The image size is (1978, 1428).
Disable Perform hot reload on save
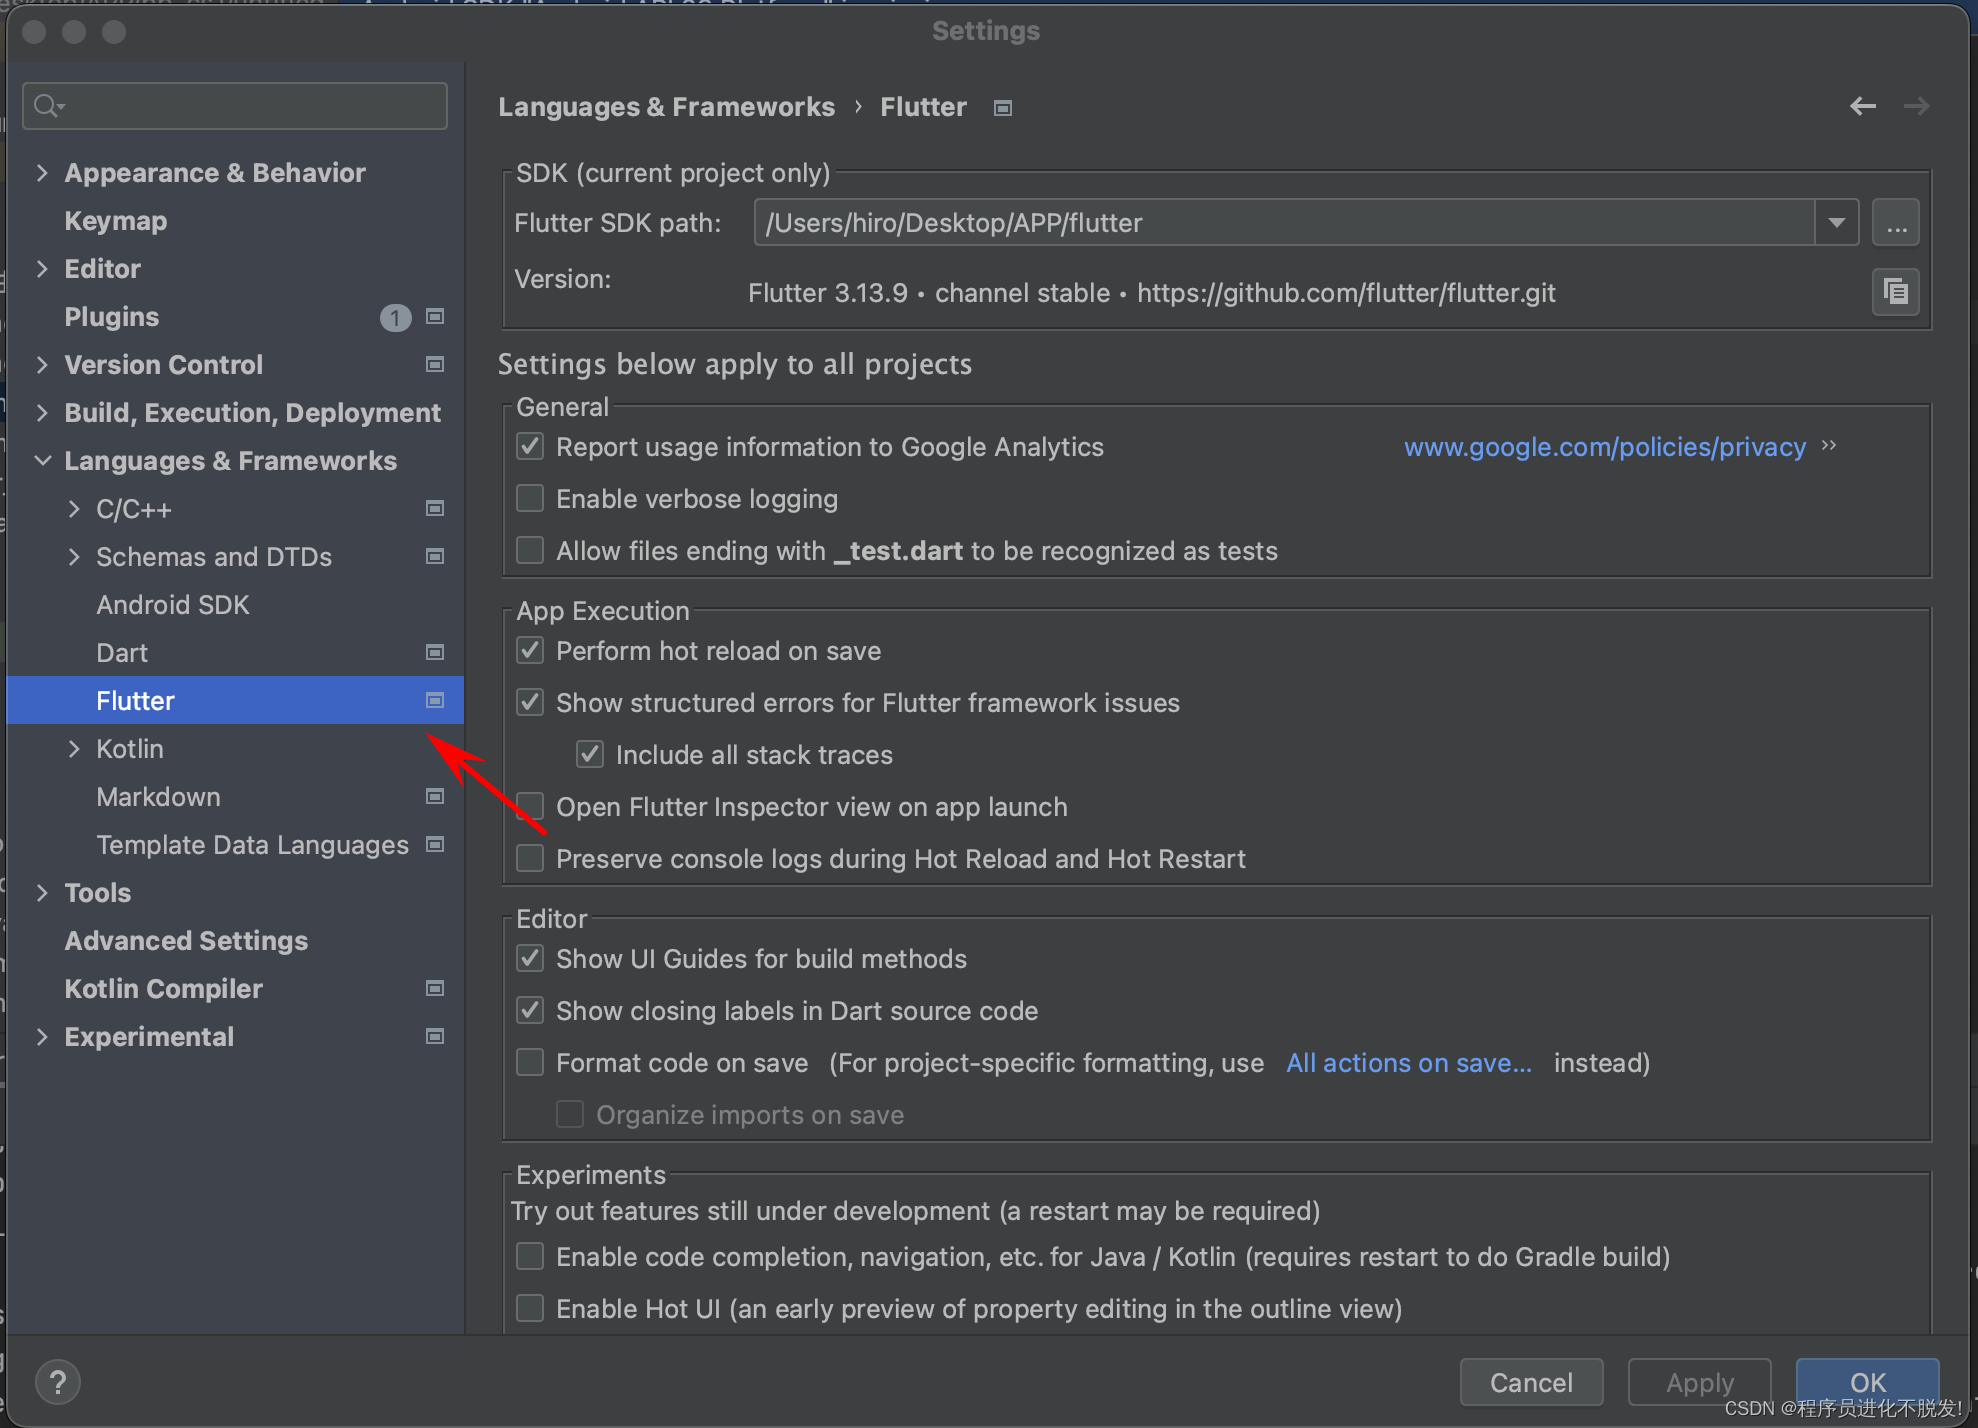point(530,651)
